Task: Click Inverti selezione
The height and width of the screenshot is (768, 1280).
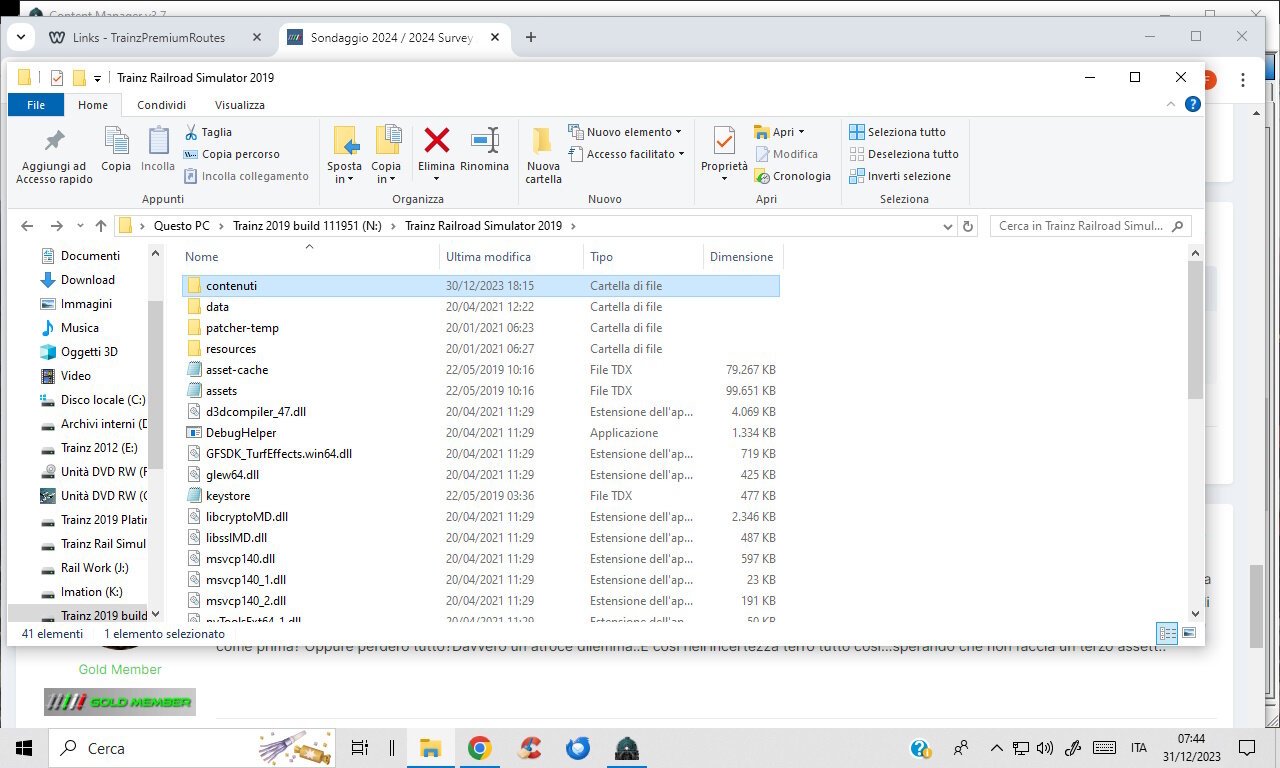Action: (x=900, y=176)
